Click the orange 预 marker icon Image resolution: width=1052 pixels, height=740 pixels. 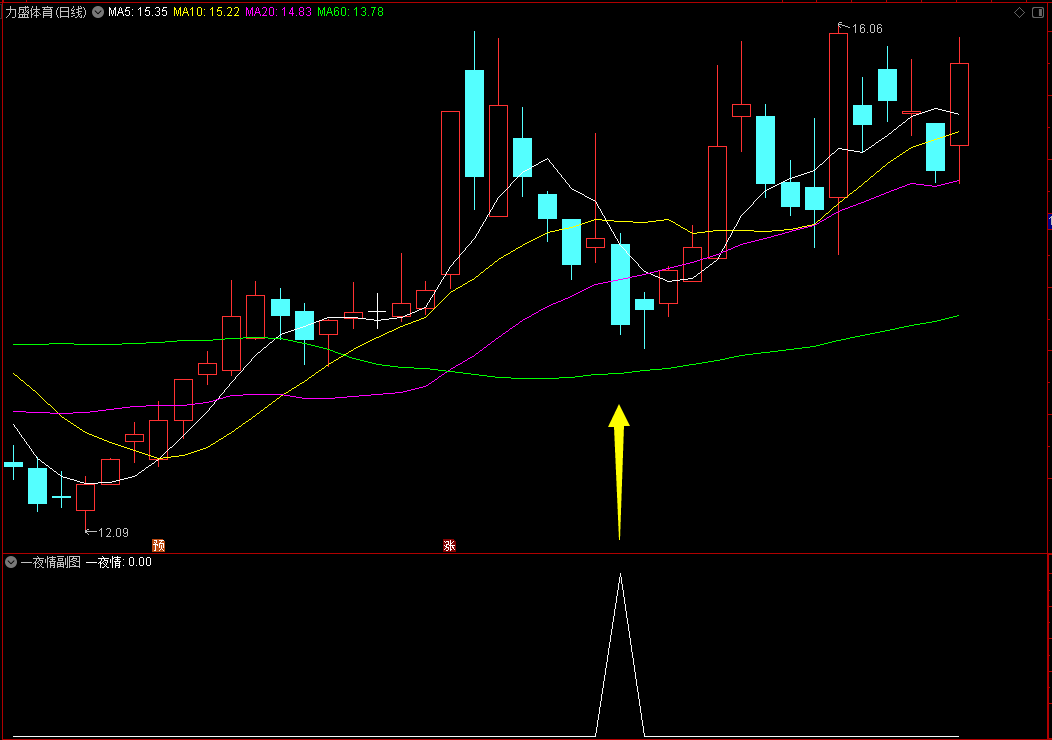tap(158, 545)
